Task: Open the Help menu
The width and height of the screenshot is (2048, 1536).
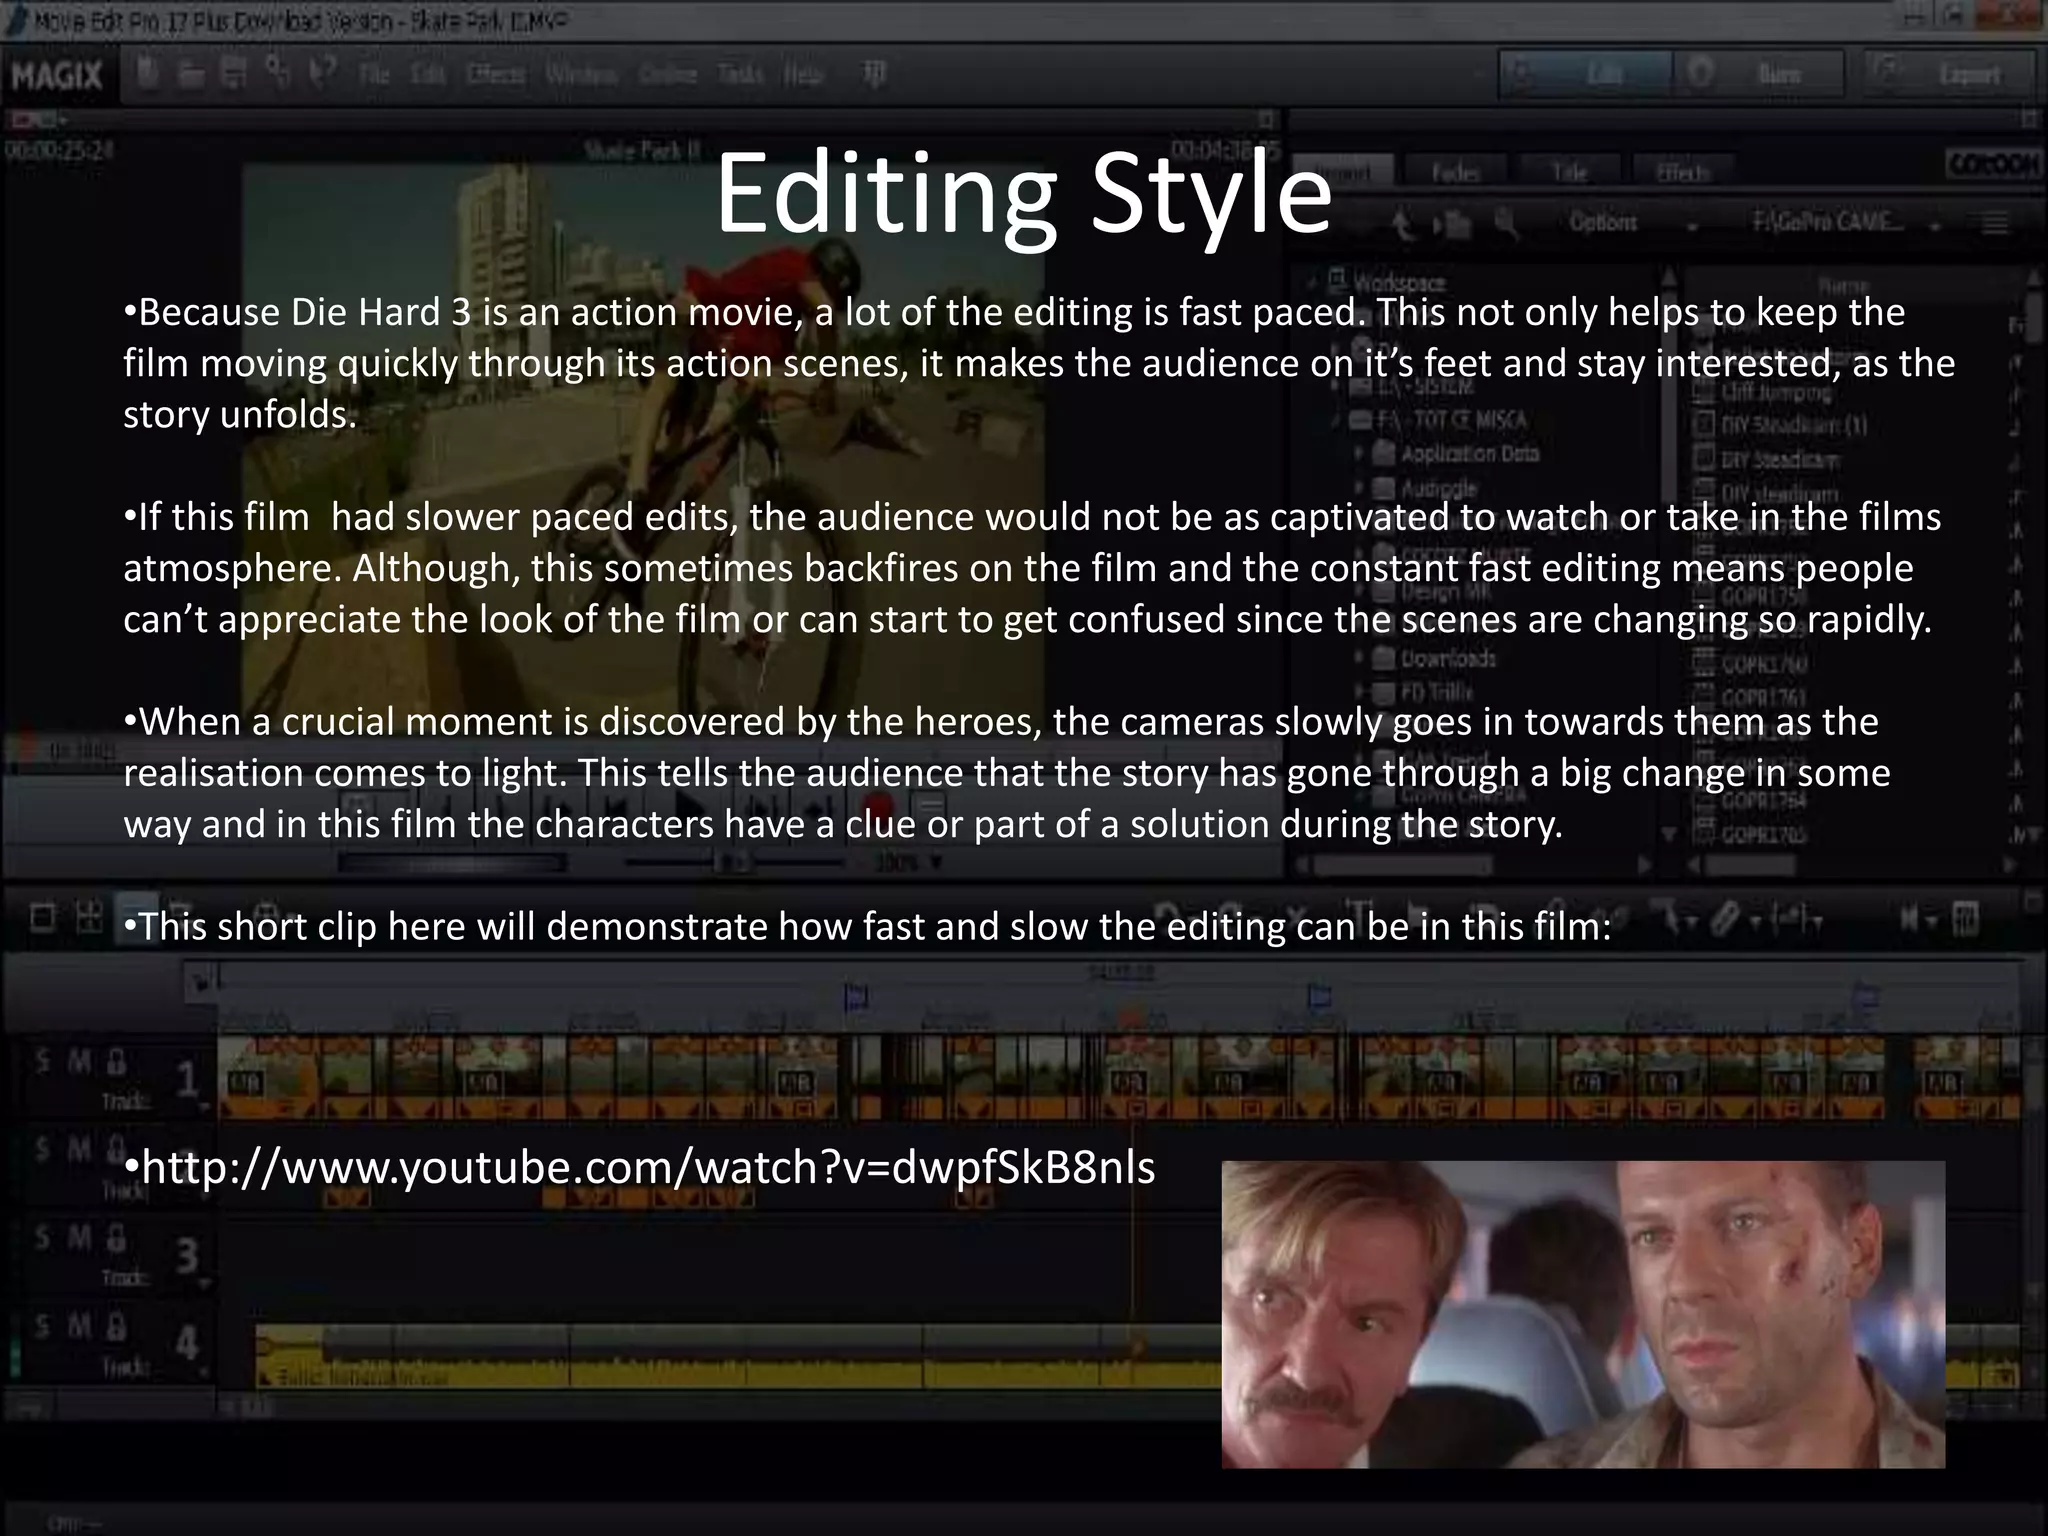Action: point(802,75)
